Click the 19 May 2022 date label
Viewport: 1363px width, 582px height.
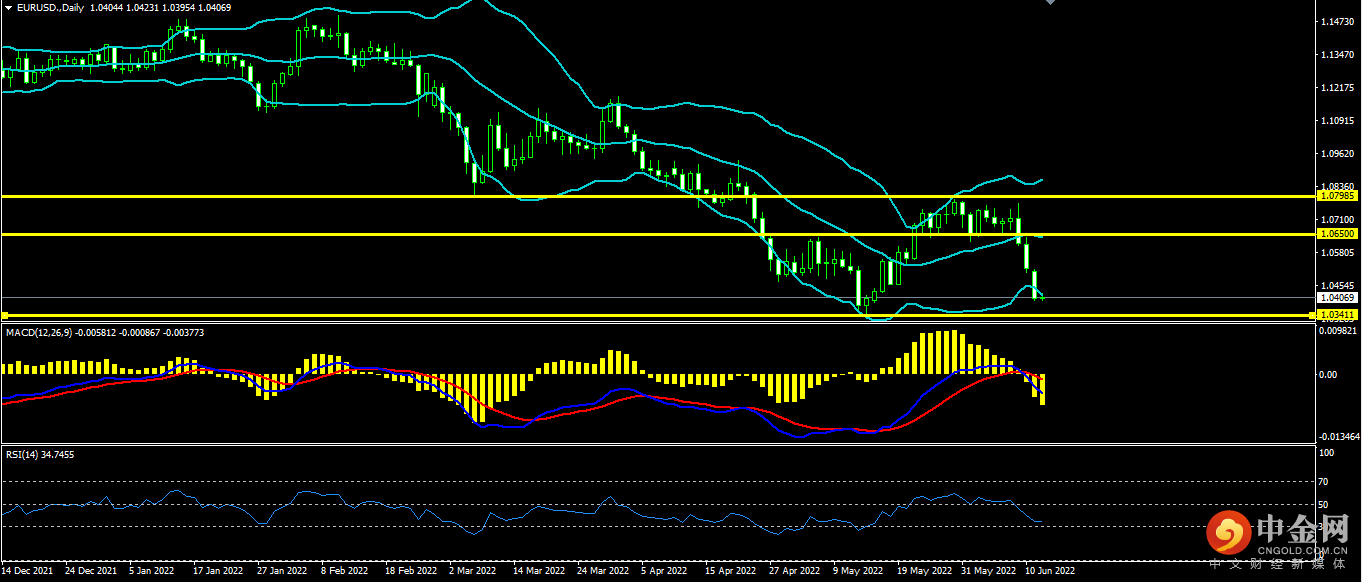924,572
